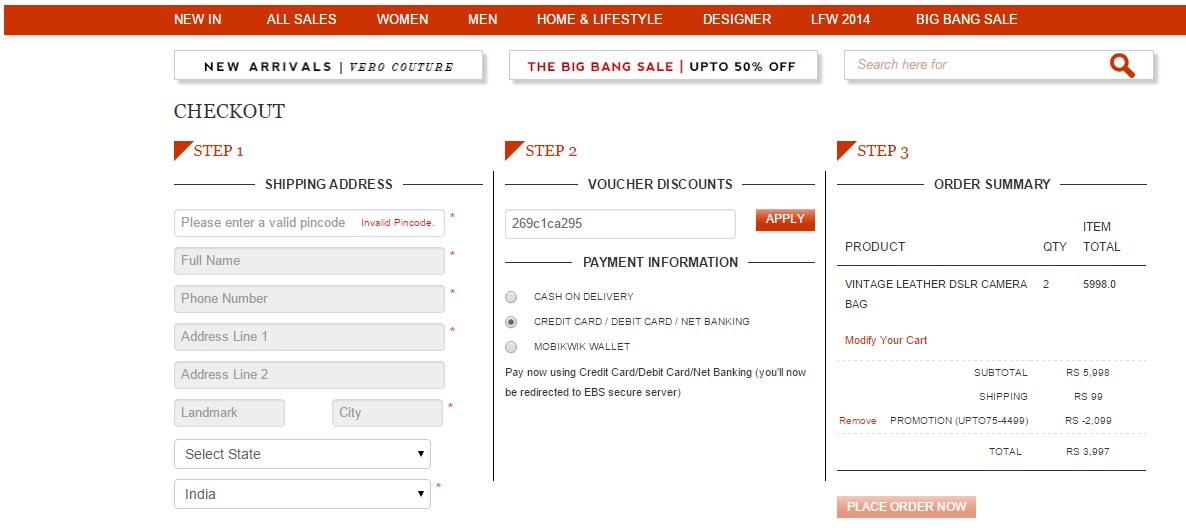Focus the Full Name field
1186x528 pixels.
click(309, 261)
